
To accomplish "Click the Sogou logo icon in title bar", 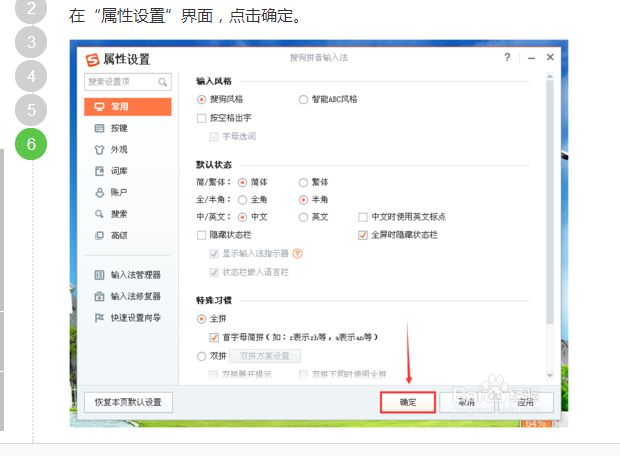I will point(93,60).
